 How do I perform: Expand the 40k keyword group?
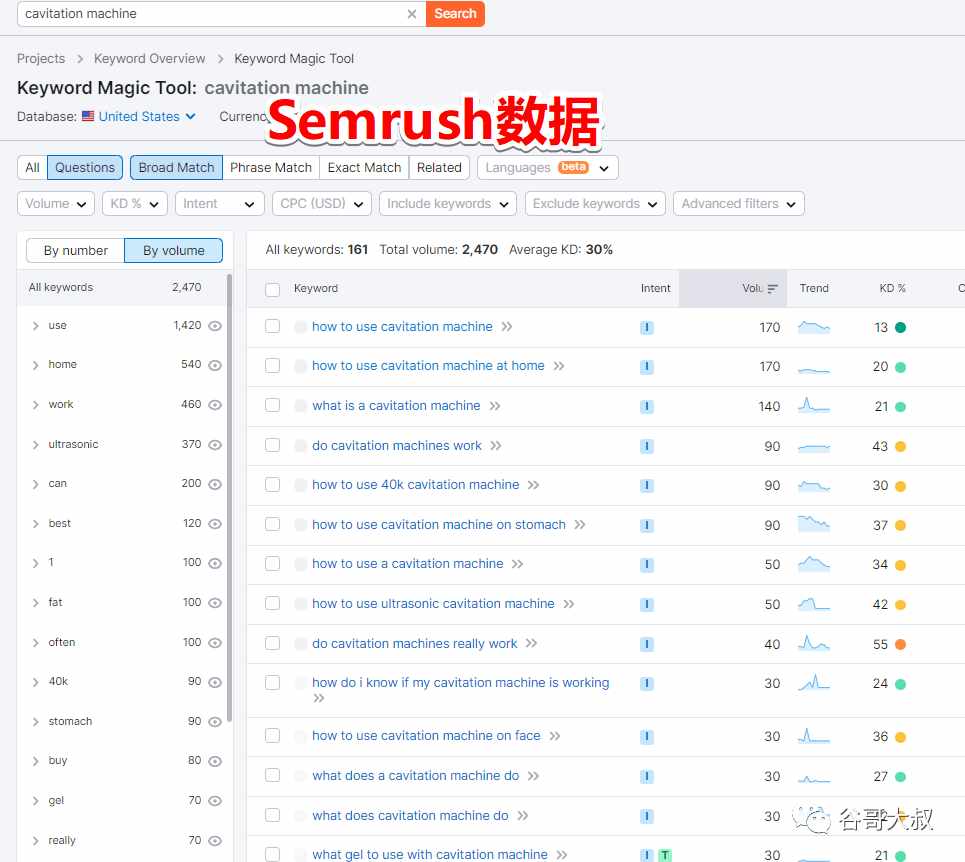(x=35, y=682)
